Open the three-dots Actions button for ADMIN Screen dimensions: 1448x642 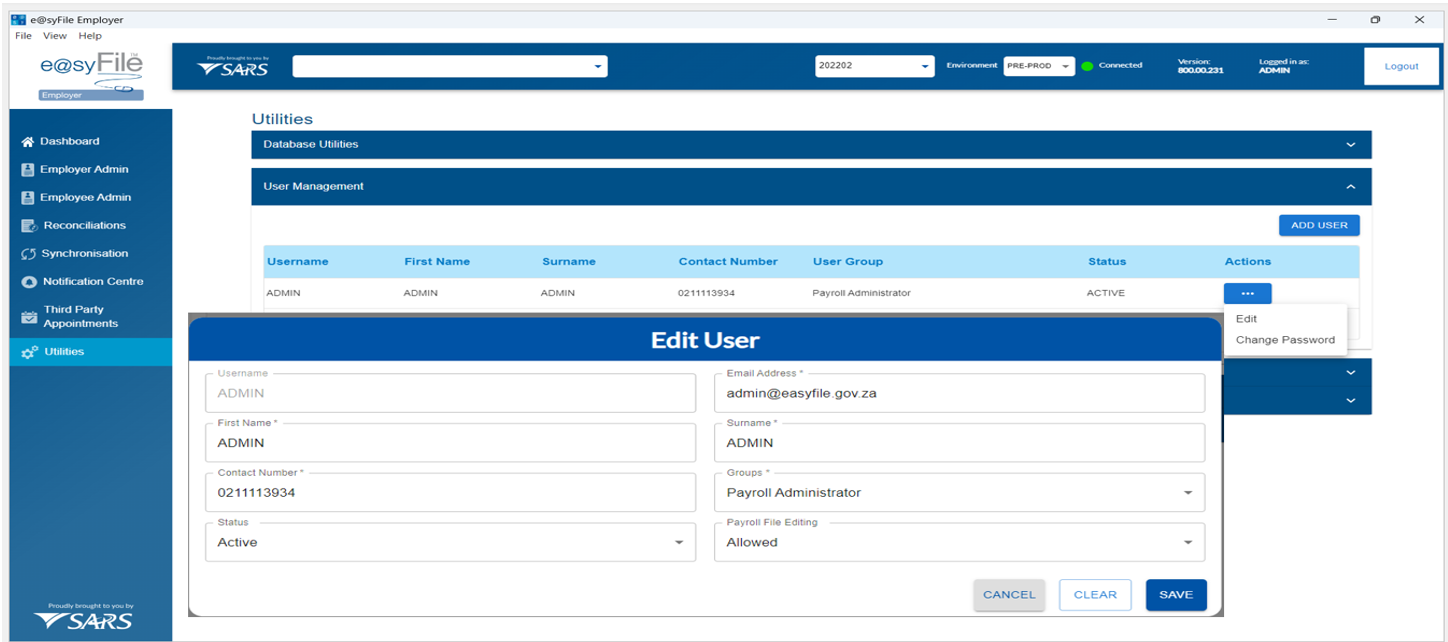(1247, 294)
